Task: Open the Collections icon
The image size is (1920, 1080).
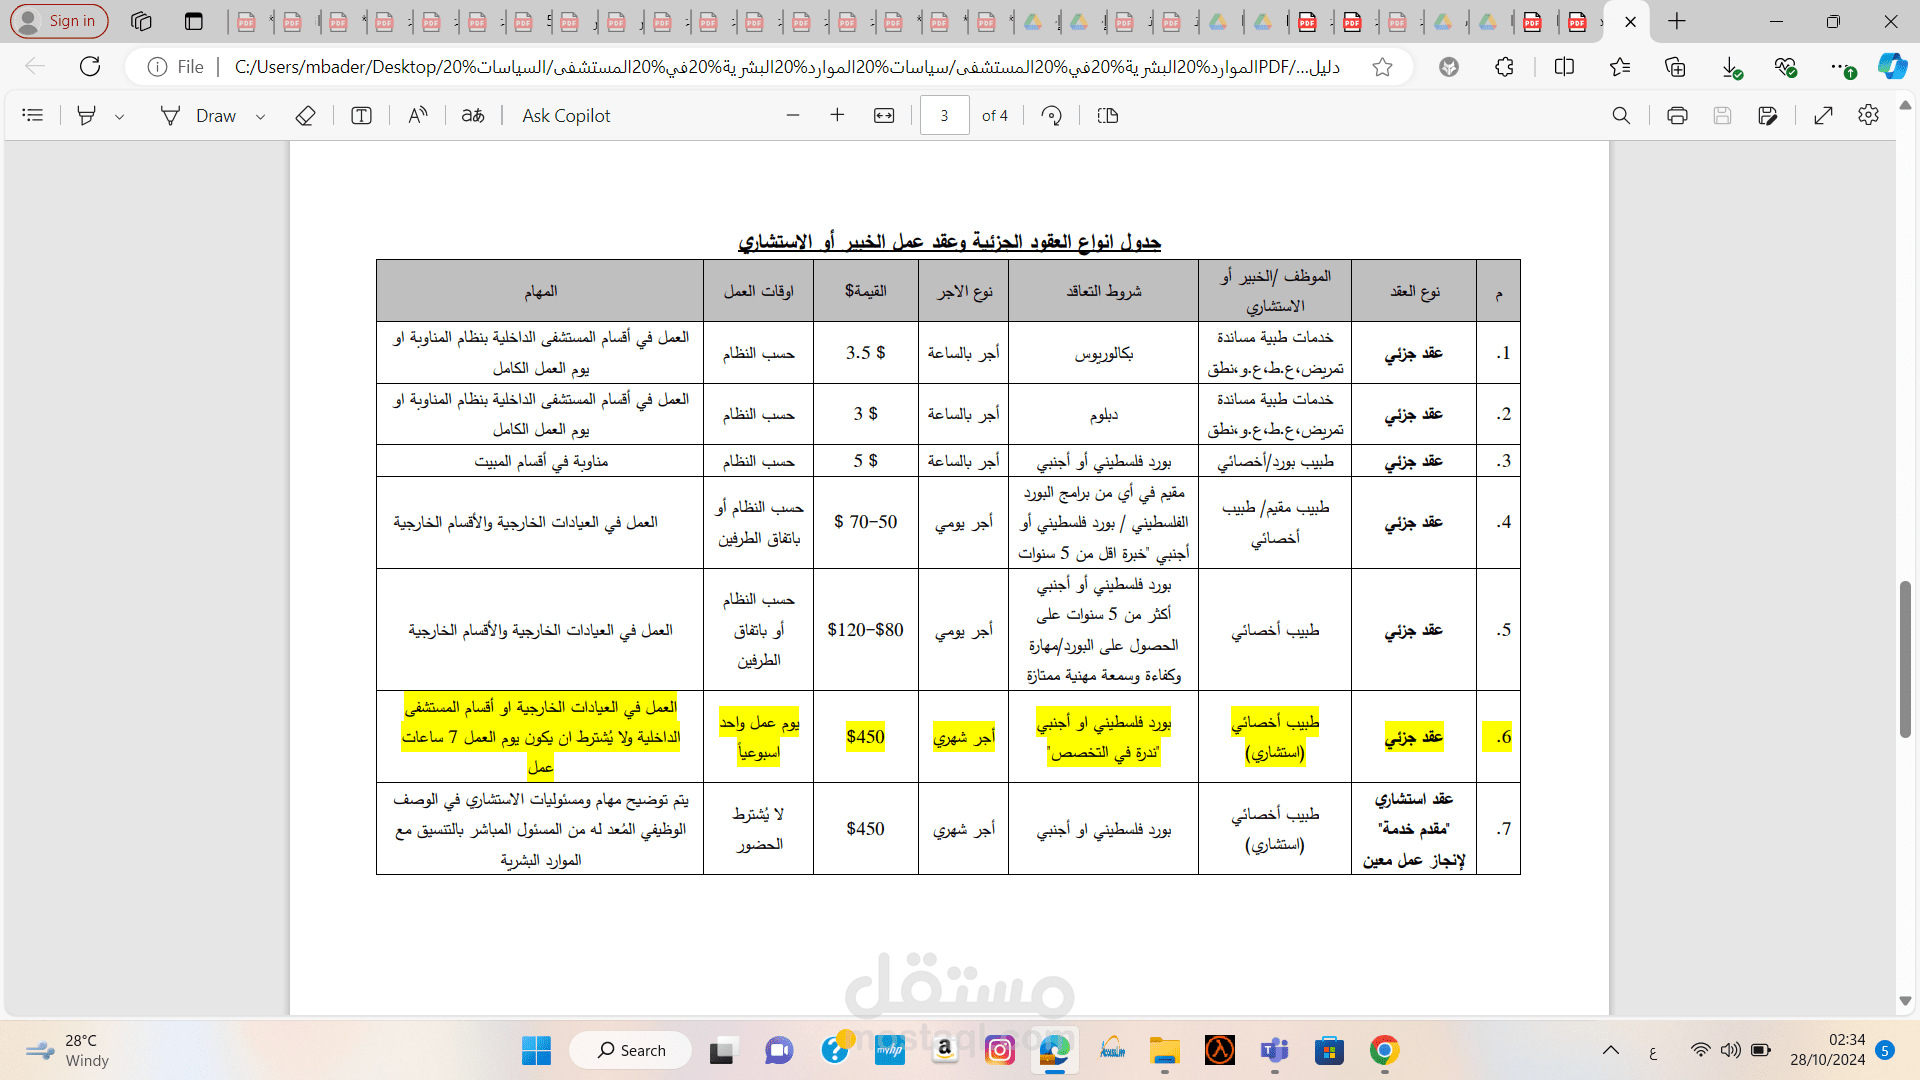Action: (x=1675, y=67)
